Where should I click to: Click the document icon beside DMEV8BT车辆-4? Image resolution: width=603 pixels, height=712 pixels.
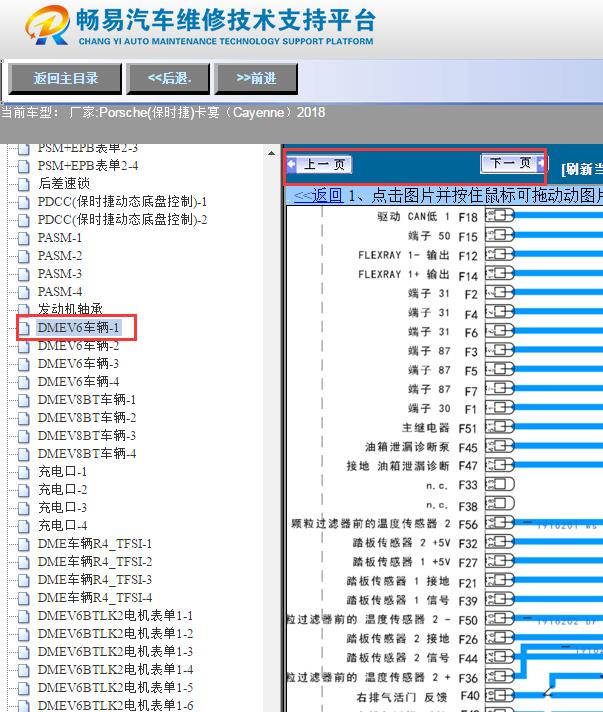(x=24, y=454)
